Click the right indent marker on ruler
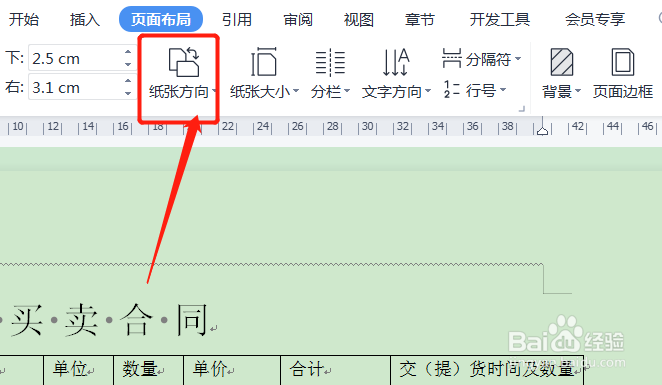 (543, 130)
